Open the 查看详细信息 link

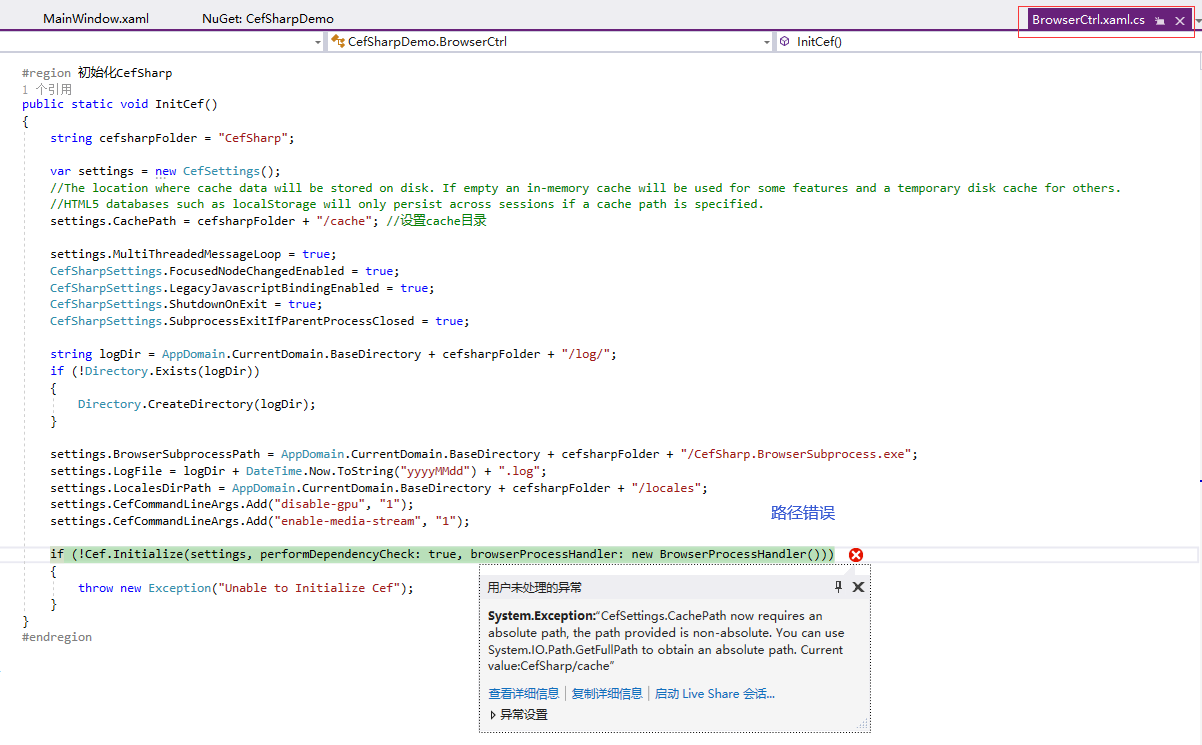tap(523, 693)
